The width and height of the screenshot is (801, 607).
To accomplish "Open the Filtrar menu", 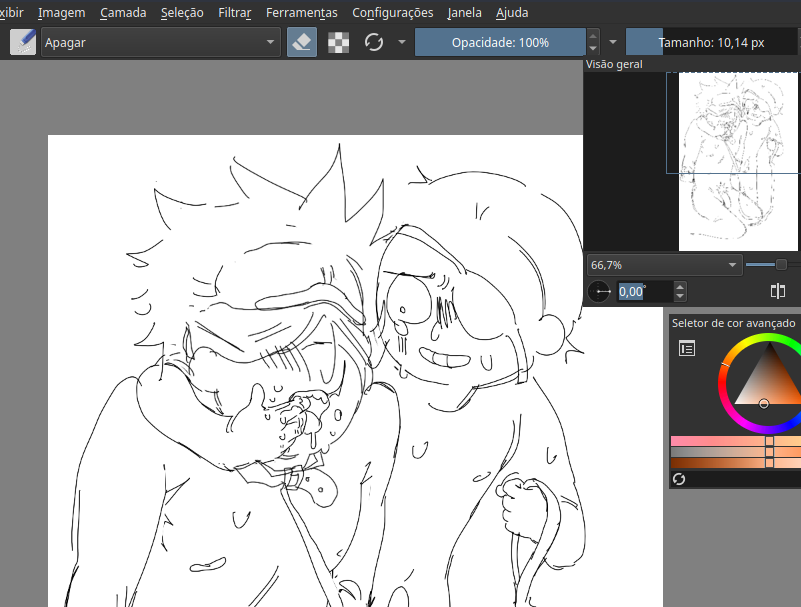I will tap(234, 12).
